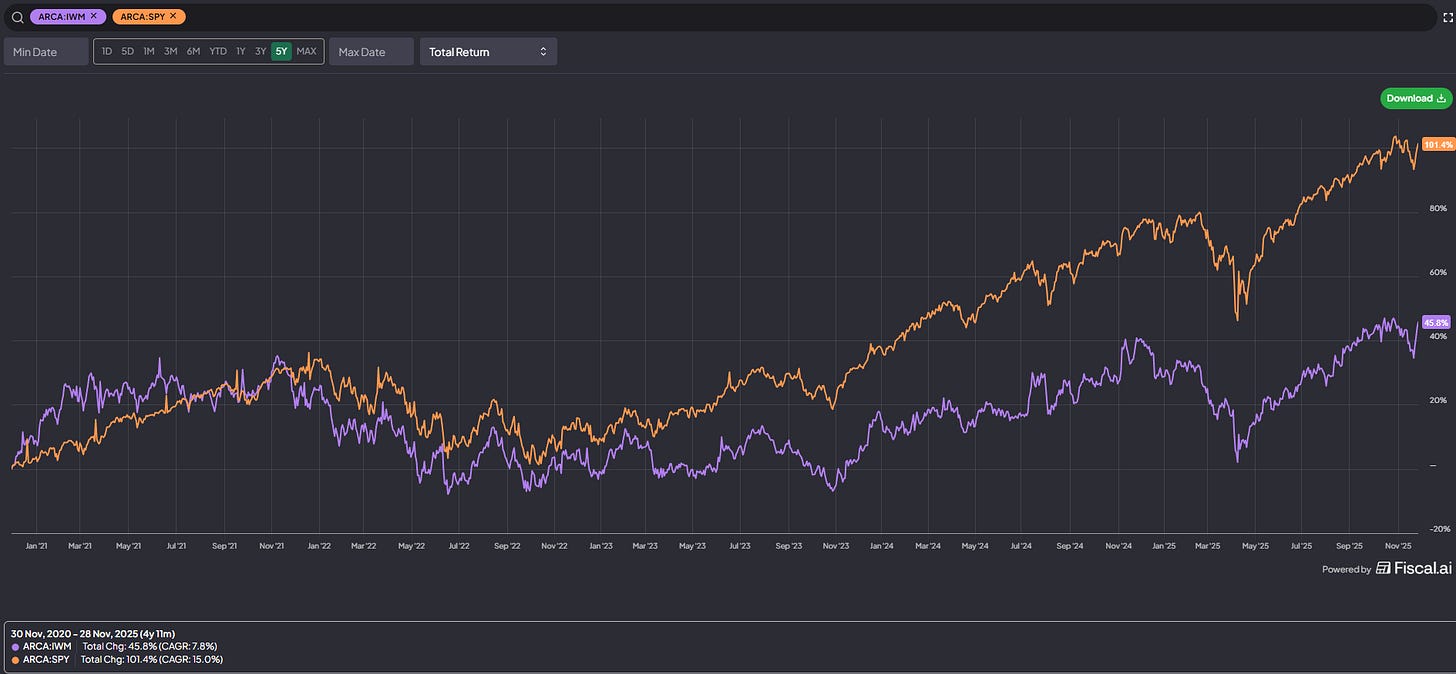Remove the ARCA:SPY ticker chip
The width and height of the screenshot is (1456, 674).
pyautogui.click(x=173, y=16)
